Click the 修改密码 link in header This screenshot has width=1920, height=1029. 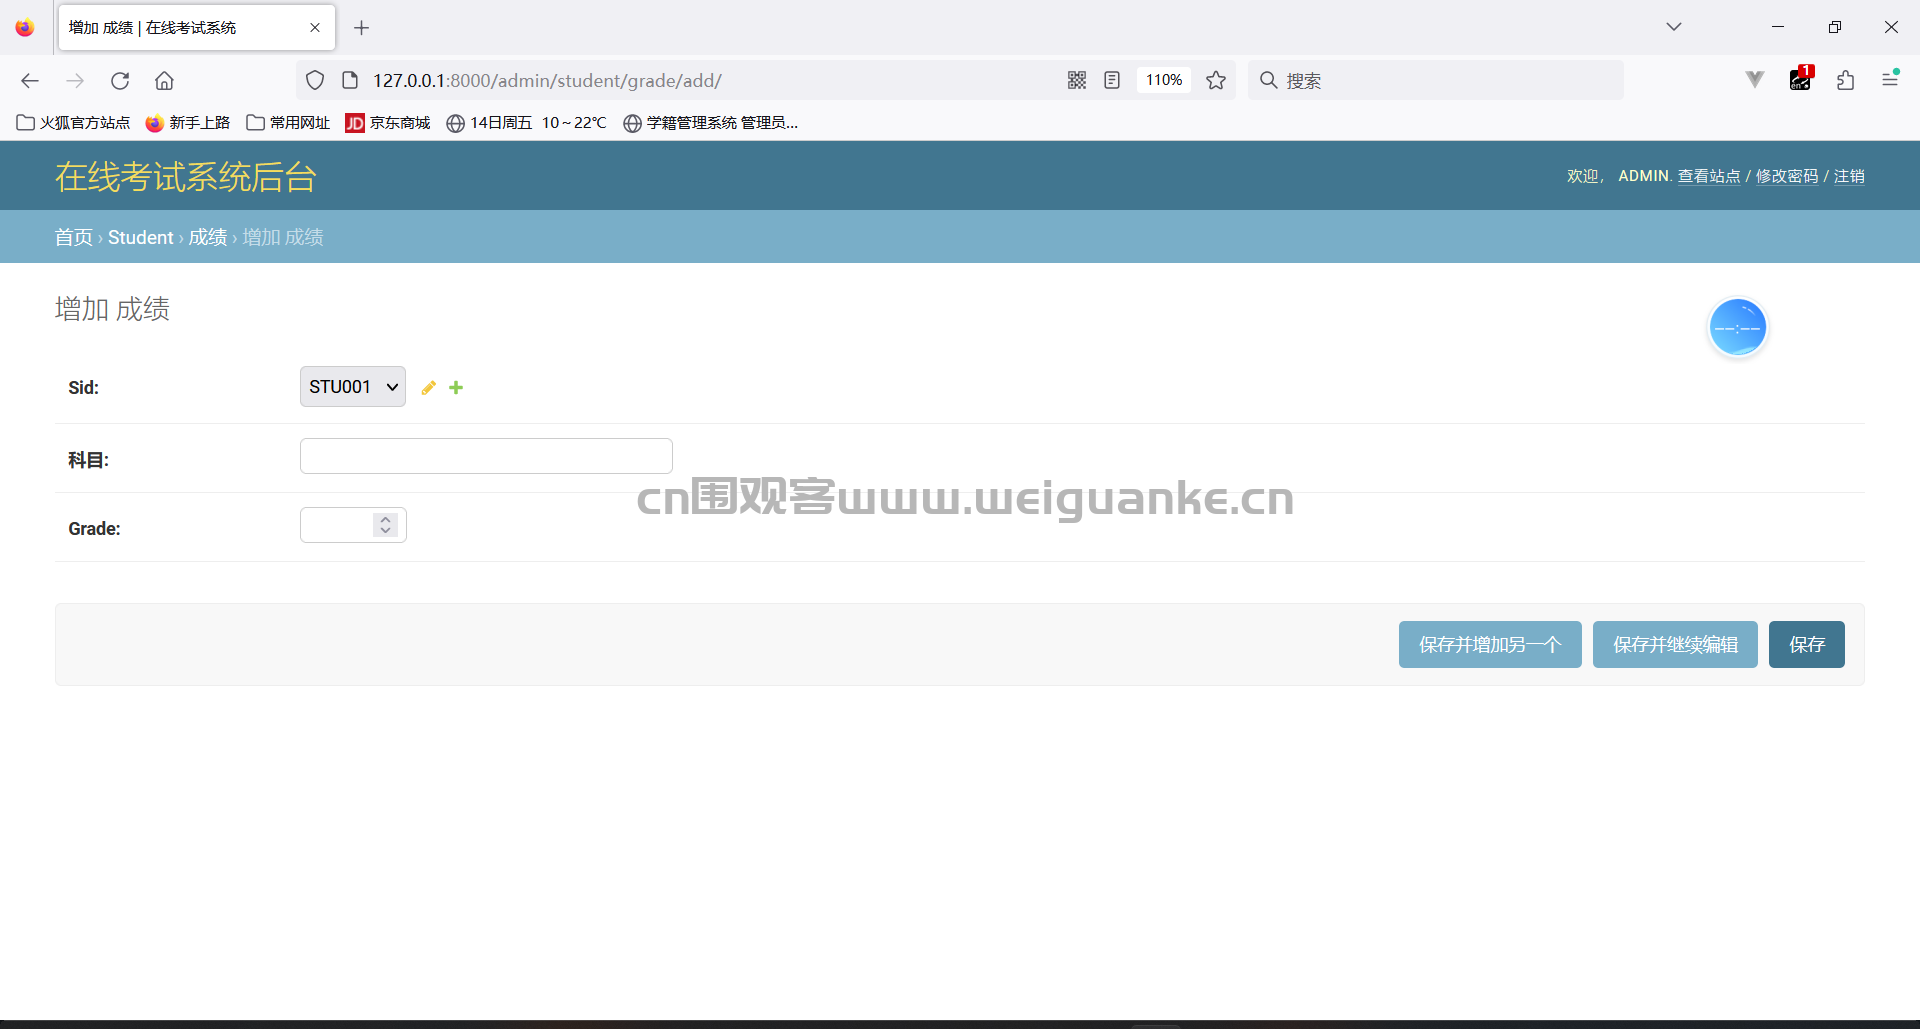click(x=1787, y=176)
